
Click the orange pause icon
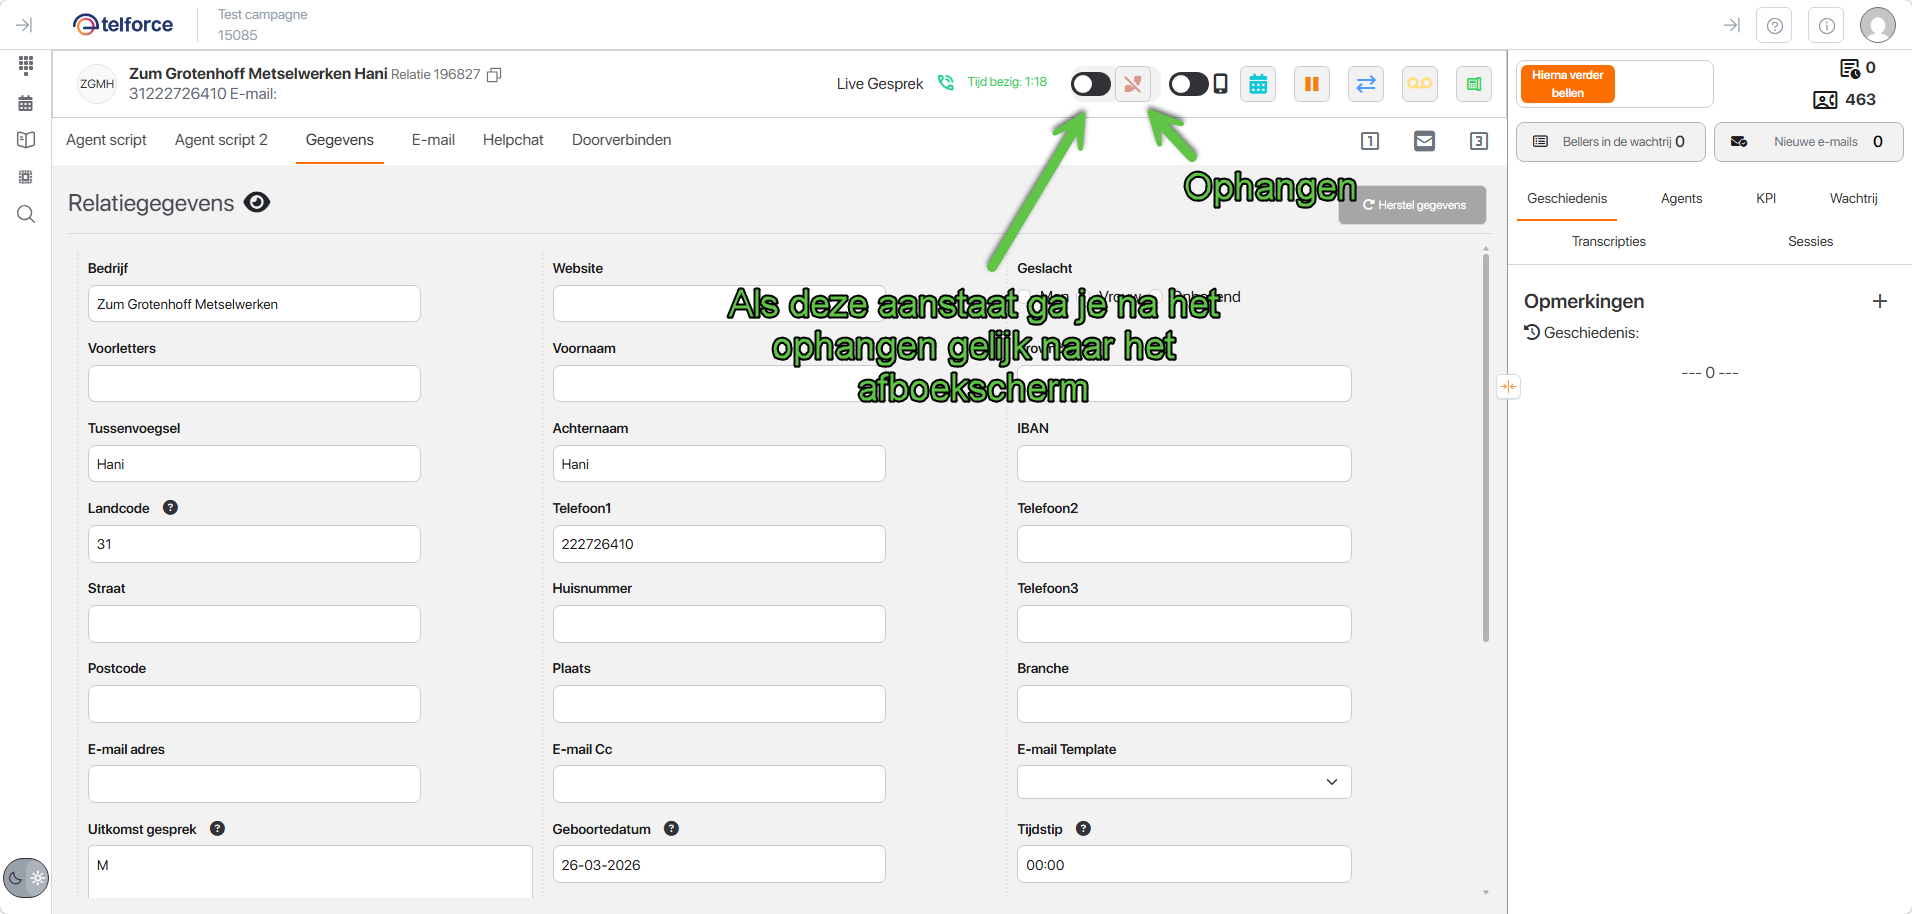pos(1311,84)
